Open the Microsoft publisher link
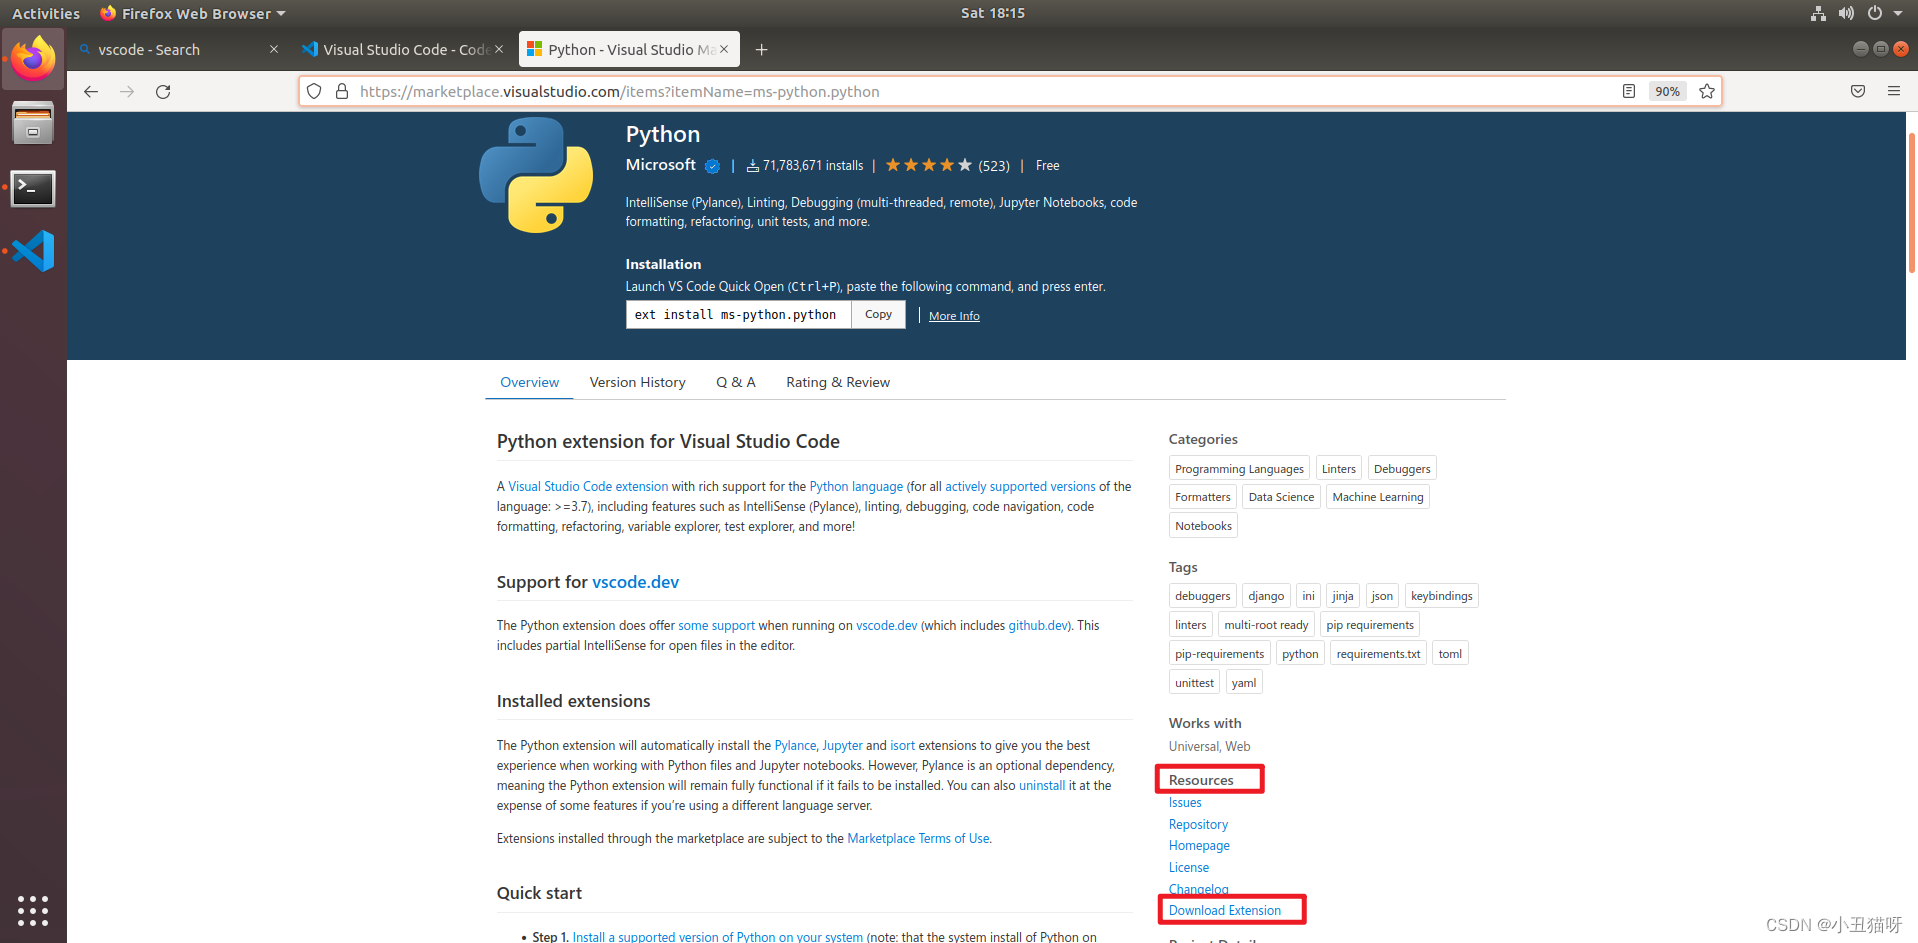1918x943 pixels. (x=660, y=165)
